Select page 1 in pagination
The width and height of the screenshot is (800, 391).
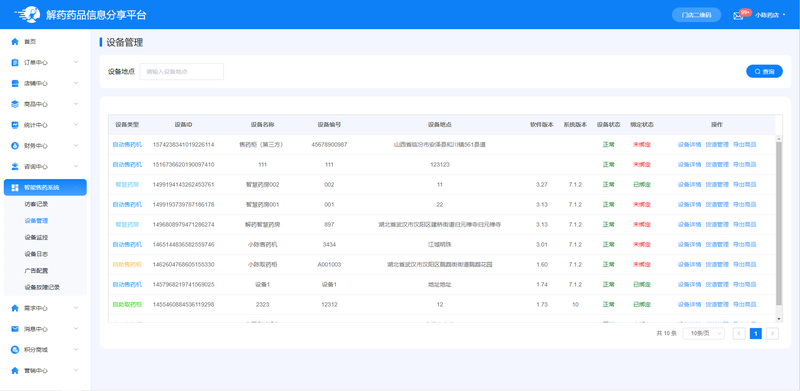click(x=756, y=333)
